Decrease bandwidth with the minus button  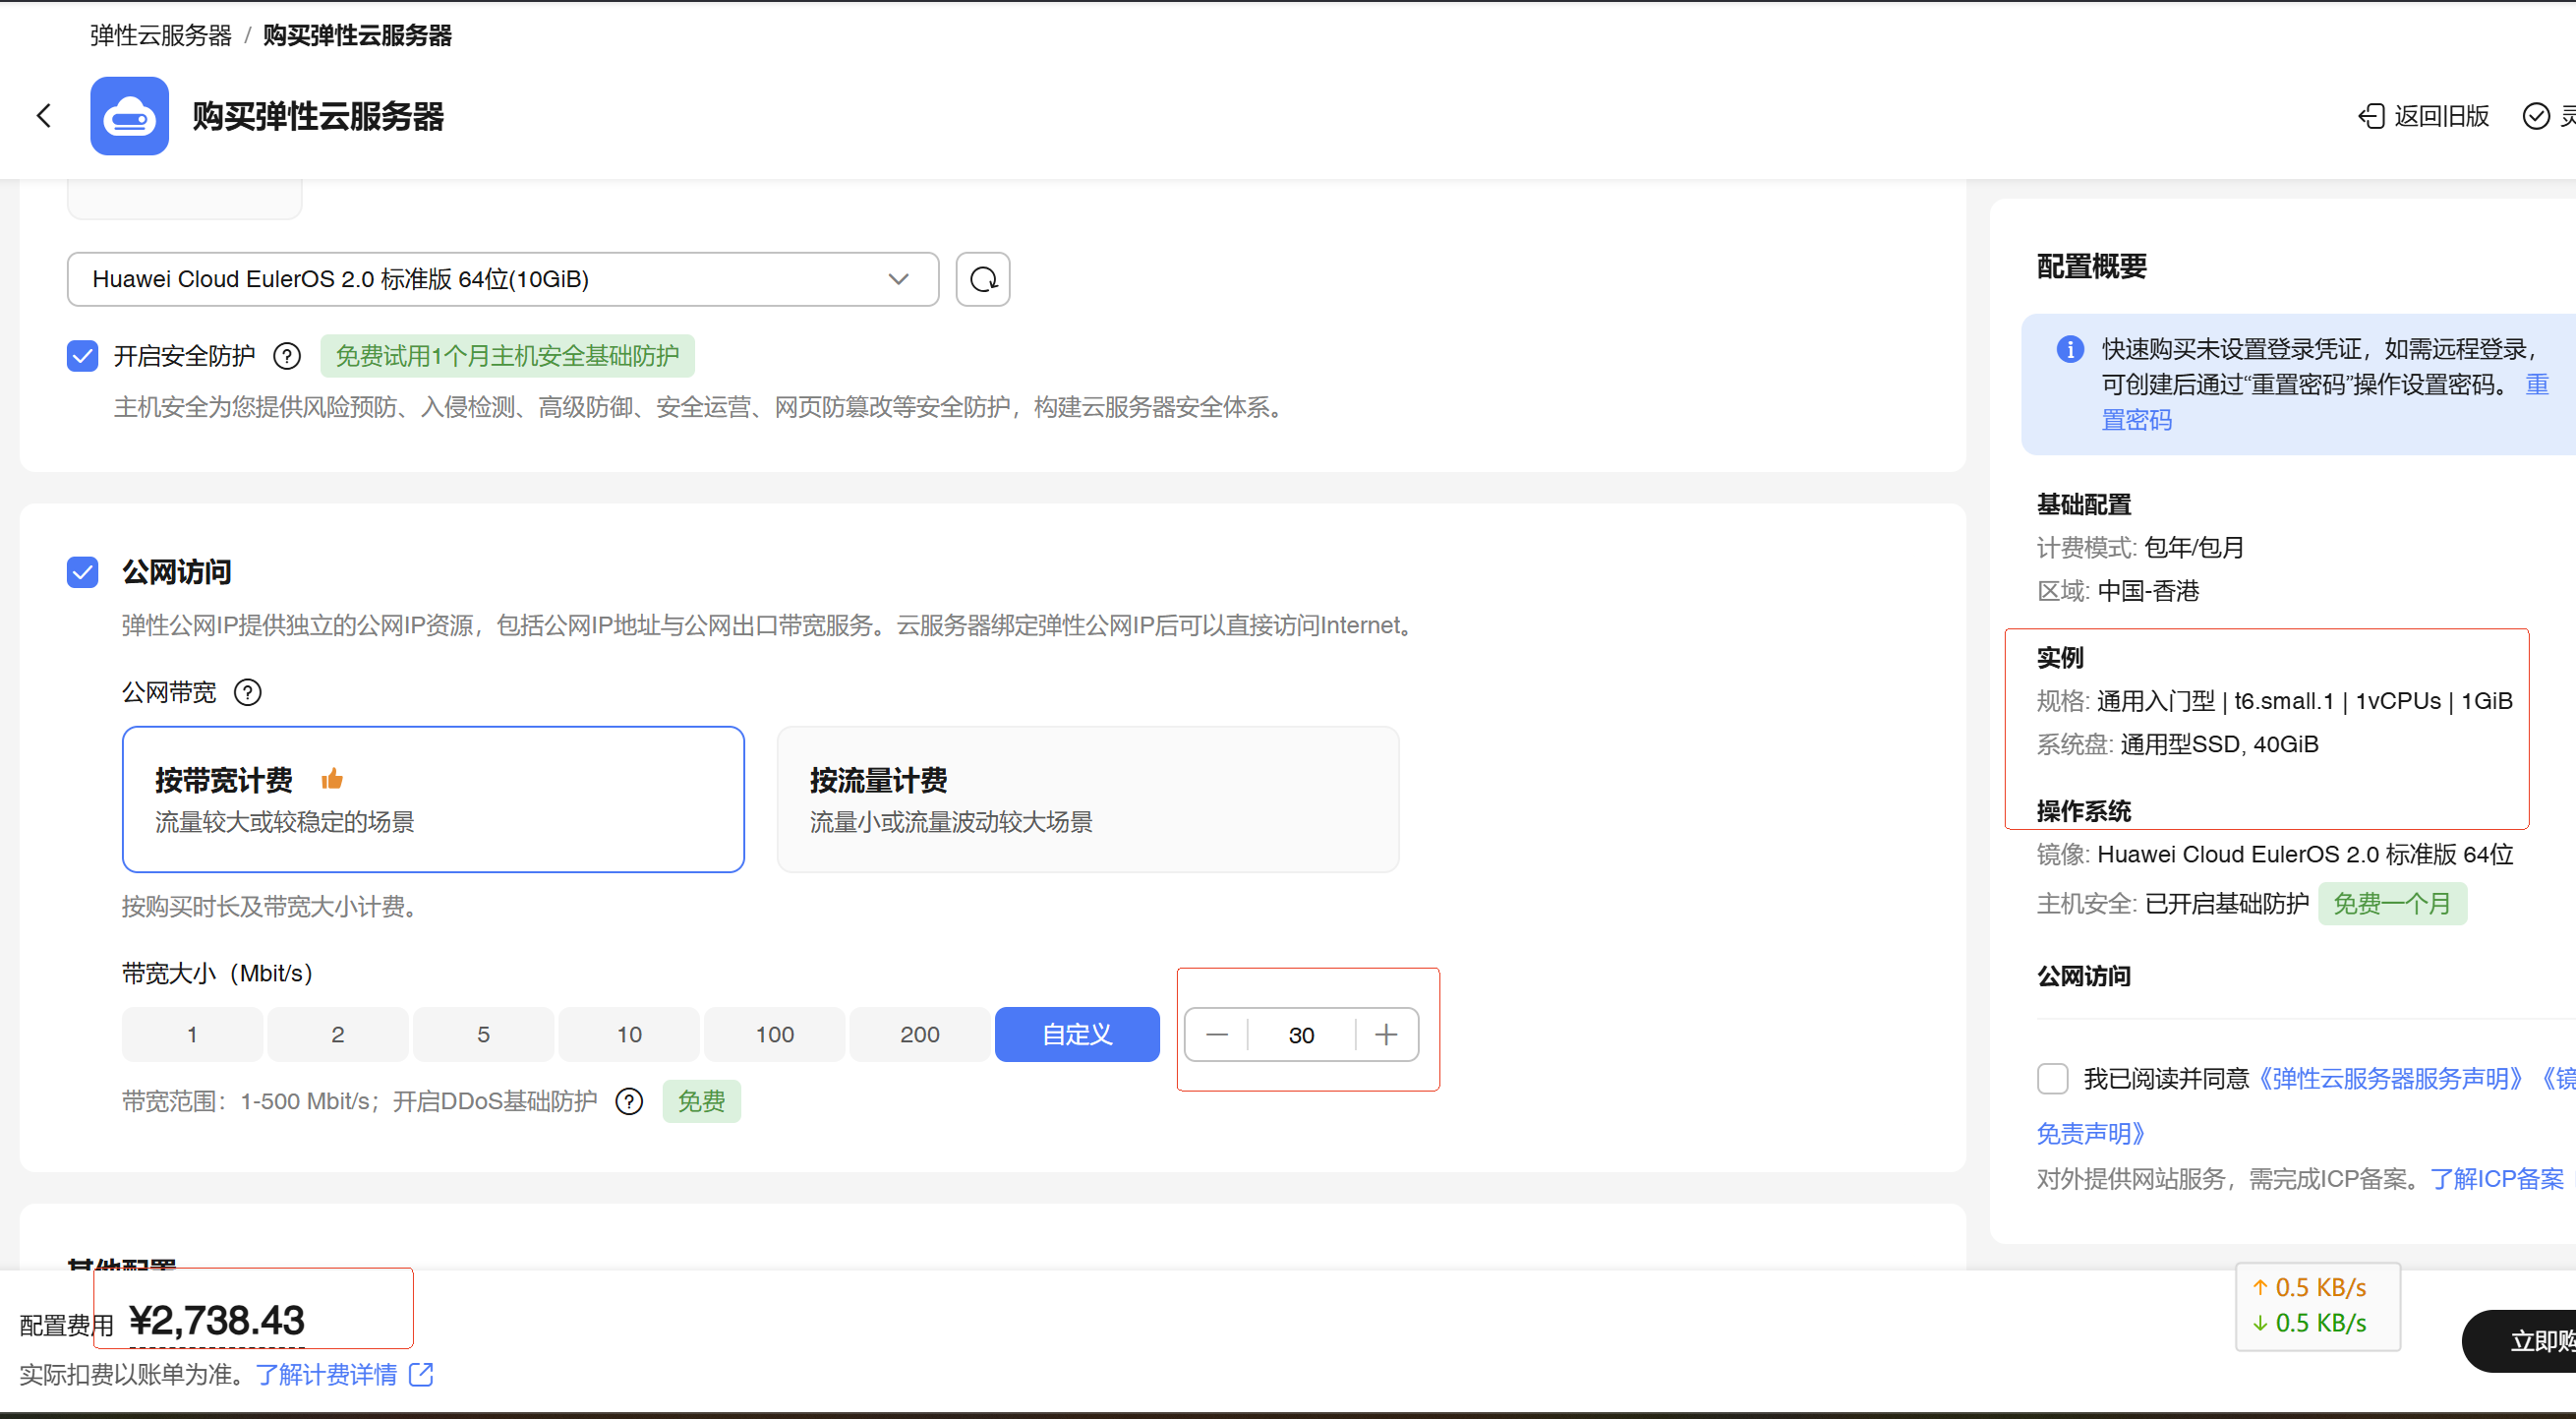pyautogui.click(x=1217, y=1034)
